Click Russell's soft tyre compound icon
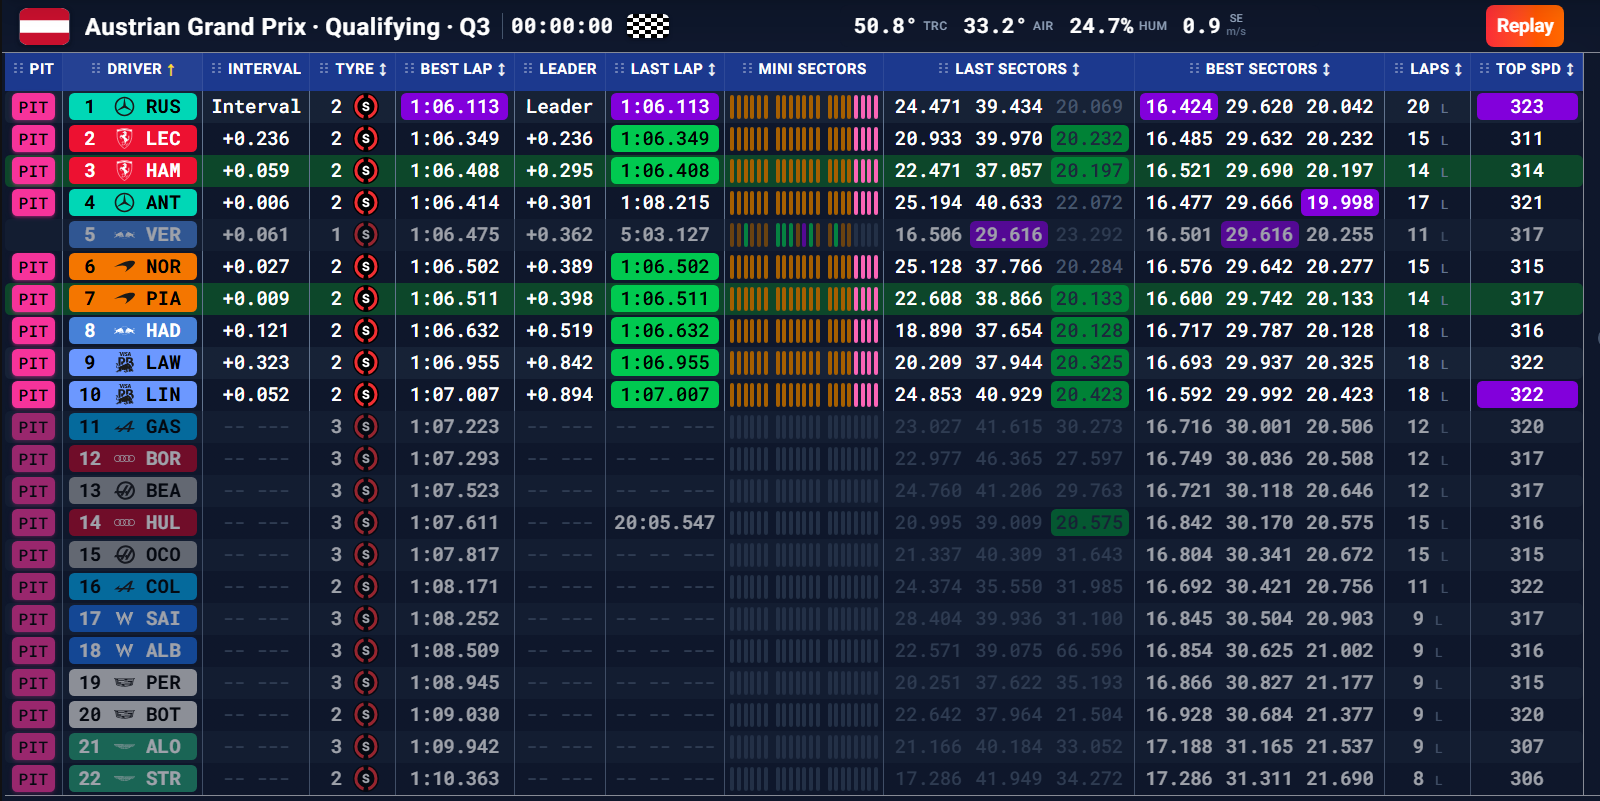This screenshot has width=1600, height=801. click(366, 107)
